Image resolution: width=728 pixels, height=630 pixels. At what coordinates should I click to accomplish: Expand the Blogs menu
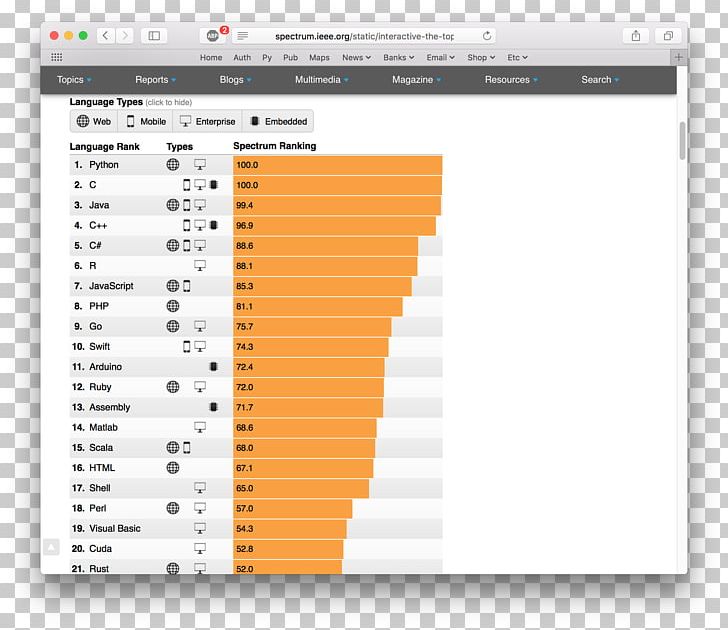235,80
